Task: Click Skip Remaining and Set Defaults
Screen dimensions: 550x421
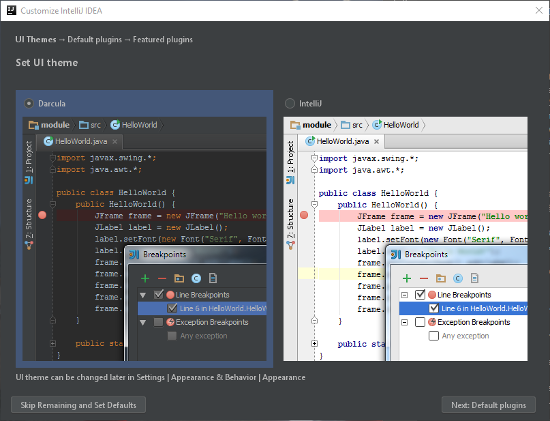Action: tap(79, 405)
